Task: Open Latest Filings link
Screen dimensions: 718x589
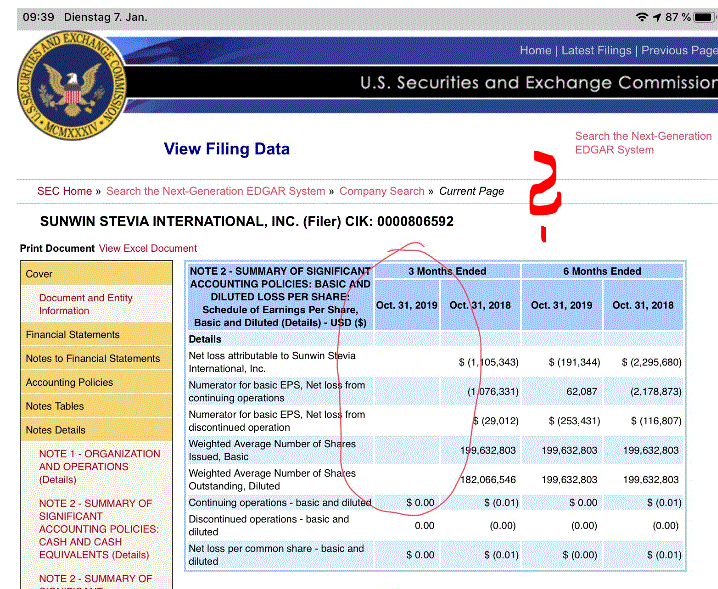Action: (596, 50)
